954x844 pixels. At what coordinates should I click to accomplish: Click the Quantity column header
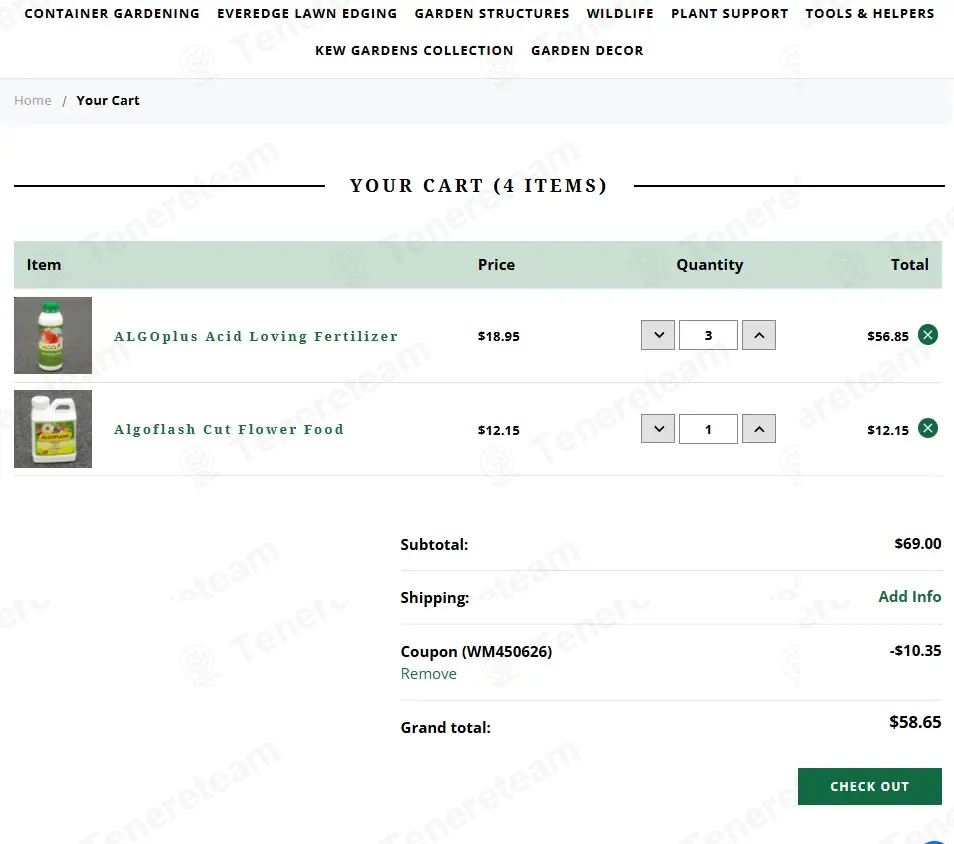pyautogui.click(x=709, y=265)
